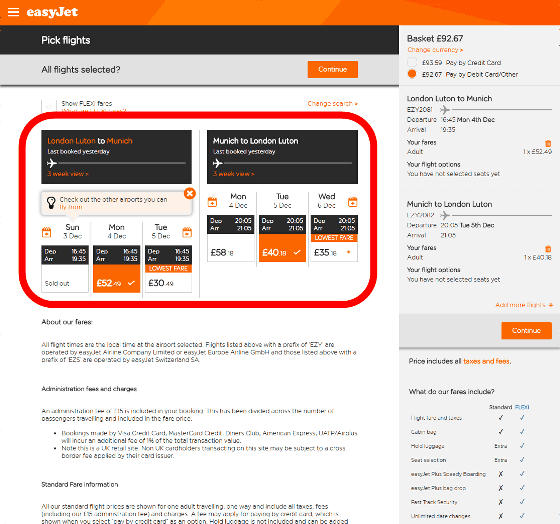Click Administration fees and charges heading
This screenshot has width=560, height=524.
pos(89,389)
